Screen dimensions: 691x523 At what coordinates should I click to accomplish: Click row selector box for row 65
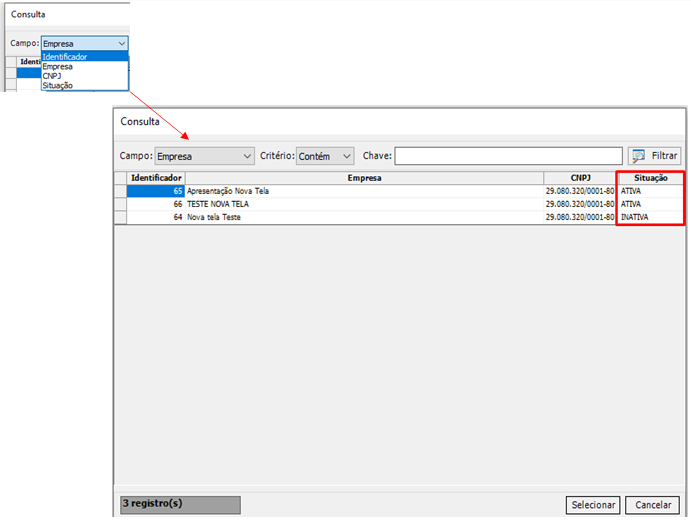click(120, 191)
